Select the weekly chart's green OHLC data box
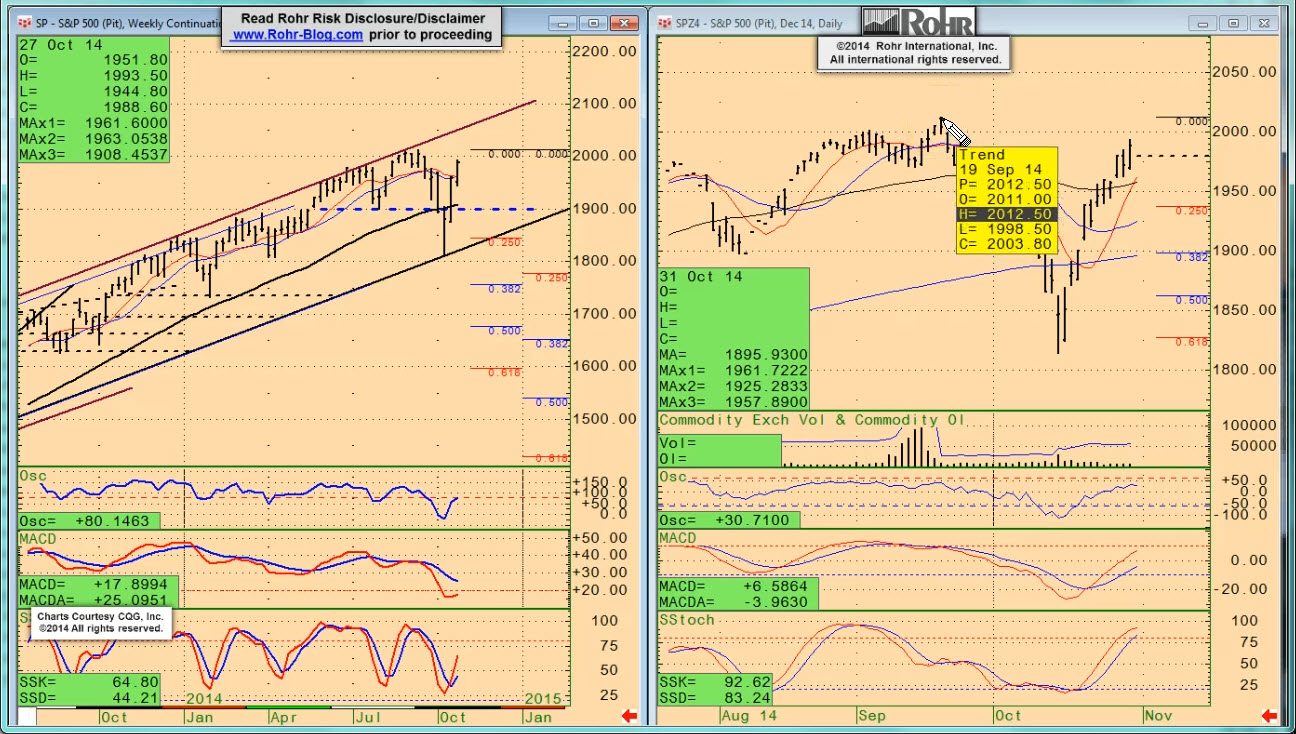Screen dimensions: 1296x734 (x=94, y=100)
